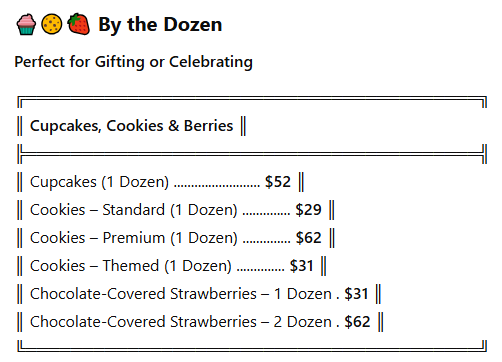Screen dimensions: 502x362
Task: Click the $52 cupcakes price
Action: click(x=278, y=182)
